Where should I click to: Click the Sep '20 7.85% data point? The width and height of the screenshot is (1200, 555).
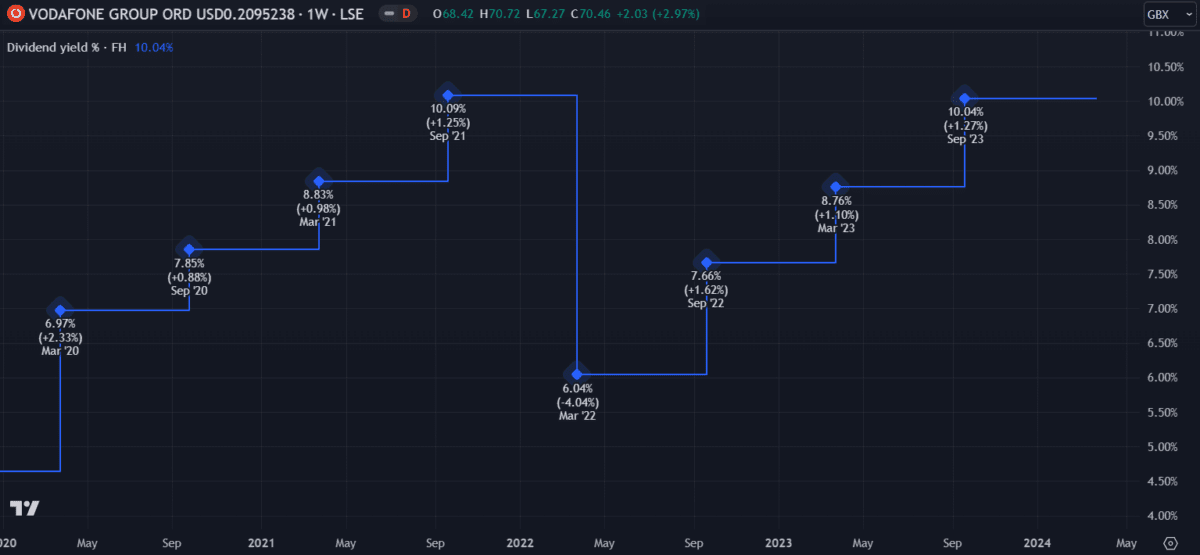[x=189, y=249]
